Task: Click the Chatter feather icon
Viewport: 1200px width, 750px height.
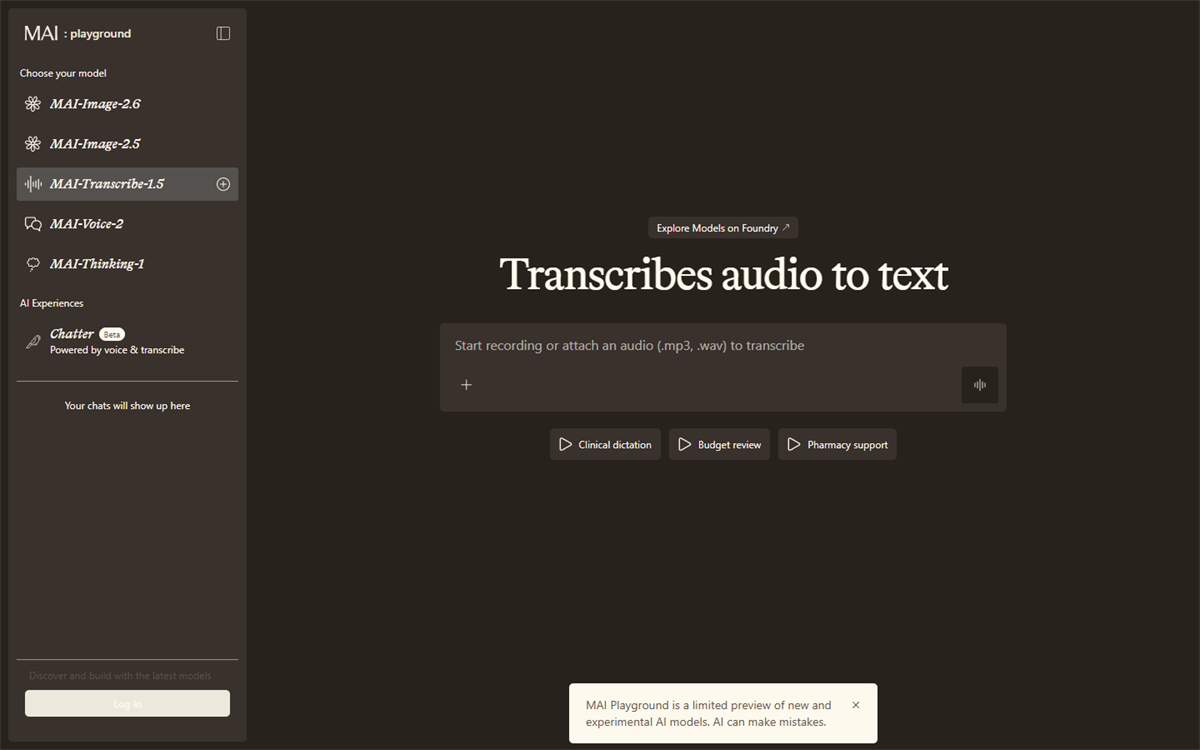Action: (33, 341)
